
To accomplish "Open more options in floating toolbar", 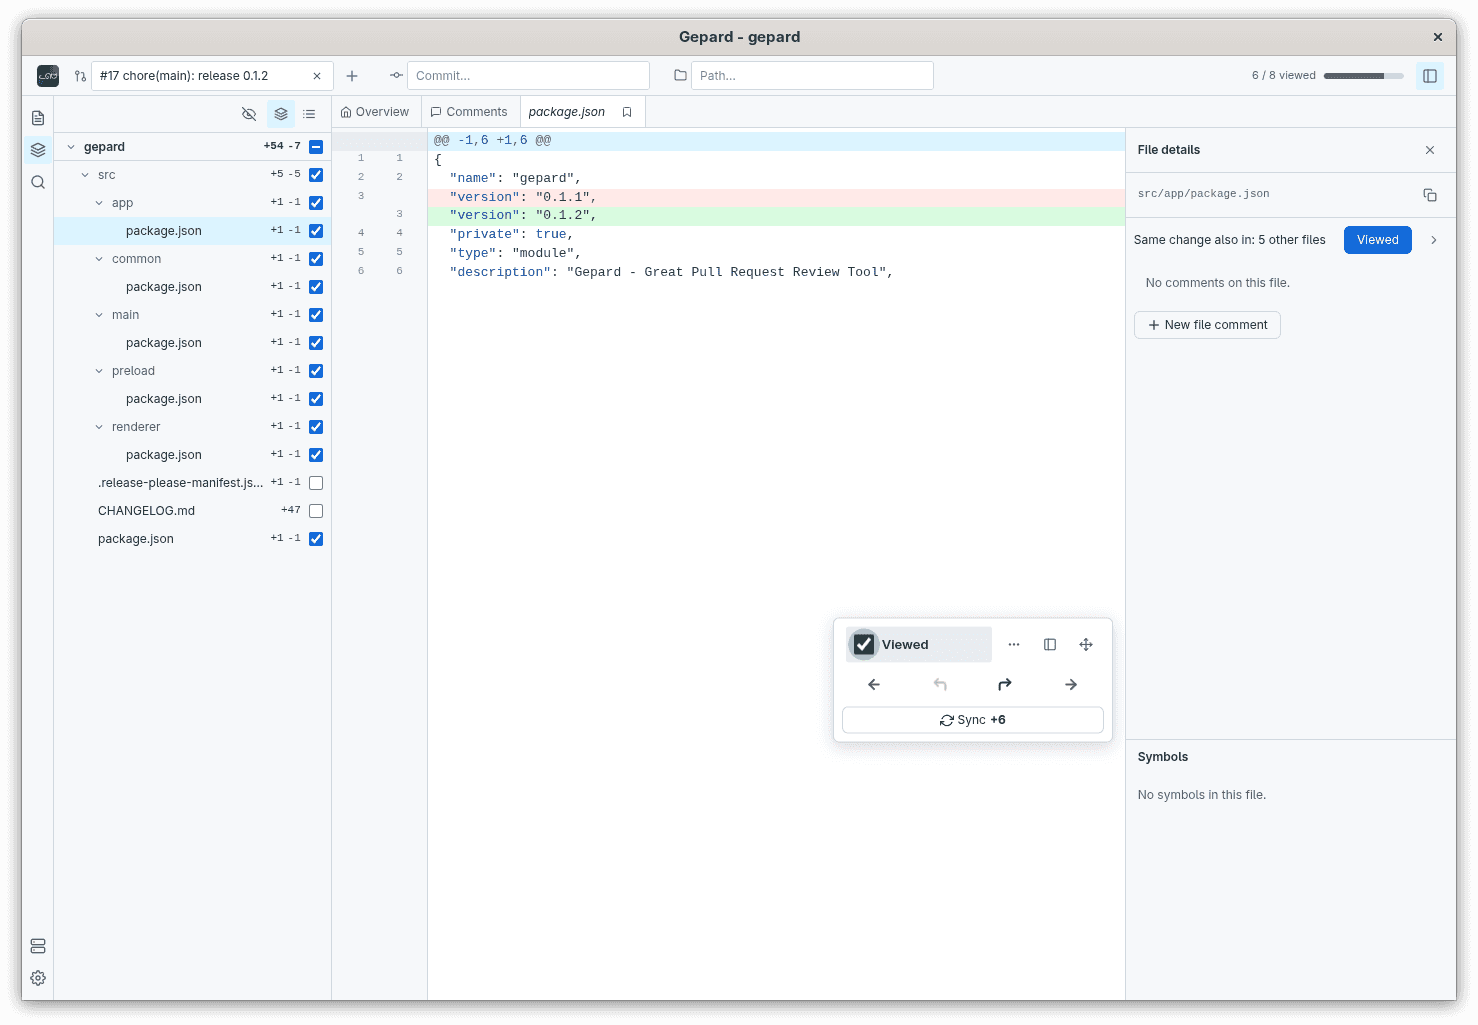I will tap(1014, 645).
